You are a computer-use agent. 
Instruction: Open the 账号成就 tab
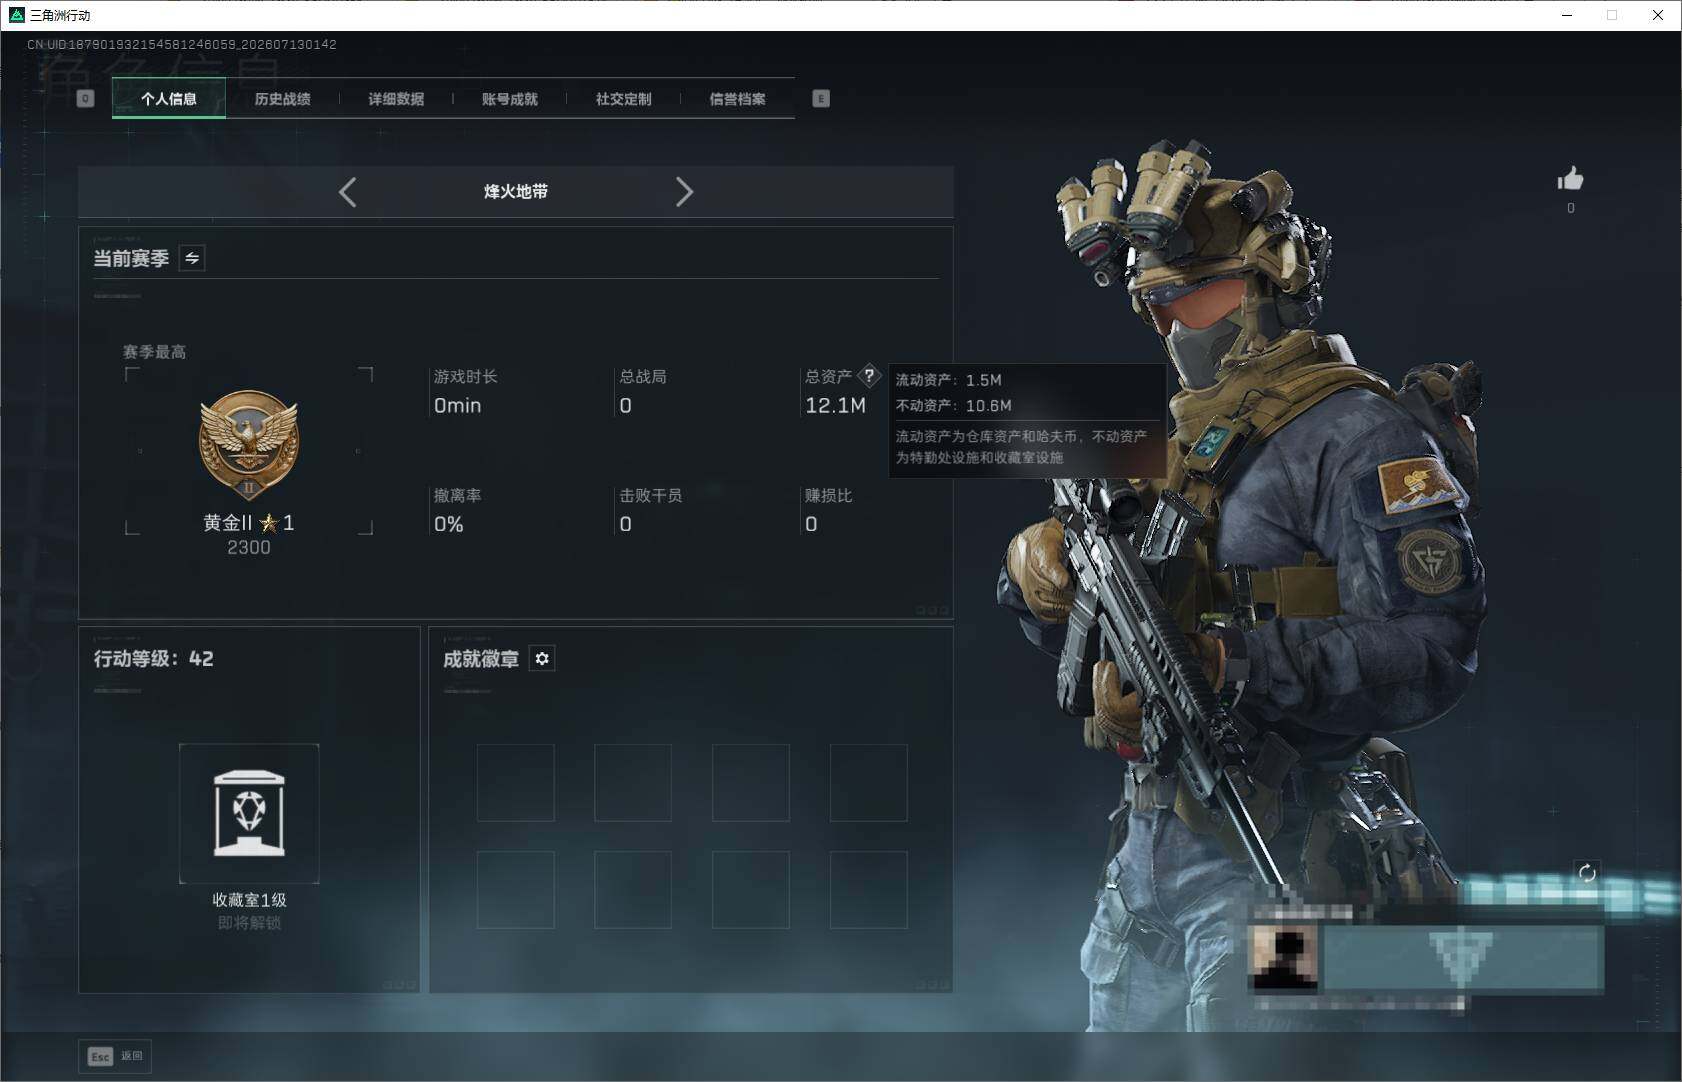point(510,99)
